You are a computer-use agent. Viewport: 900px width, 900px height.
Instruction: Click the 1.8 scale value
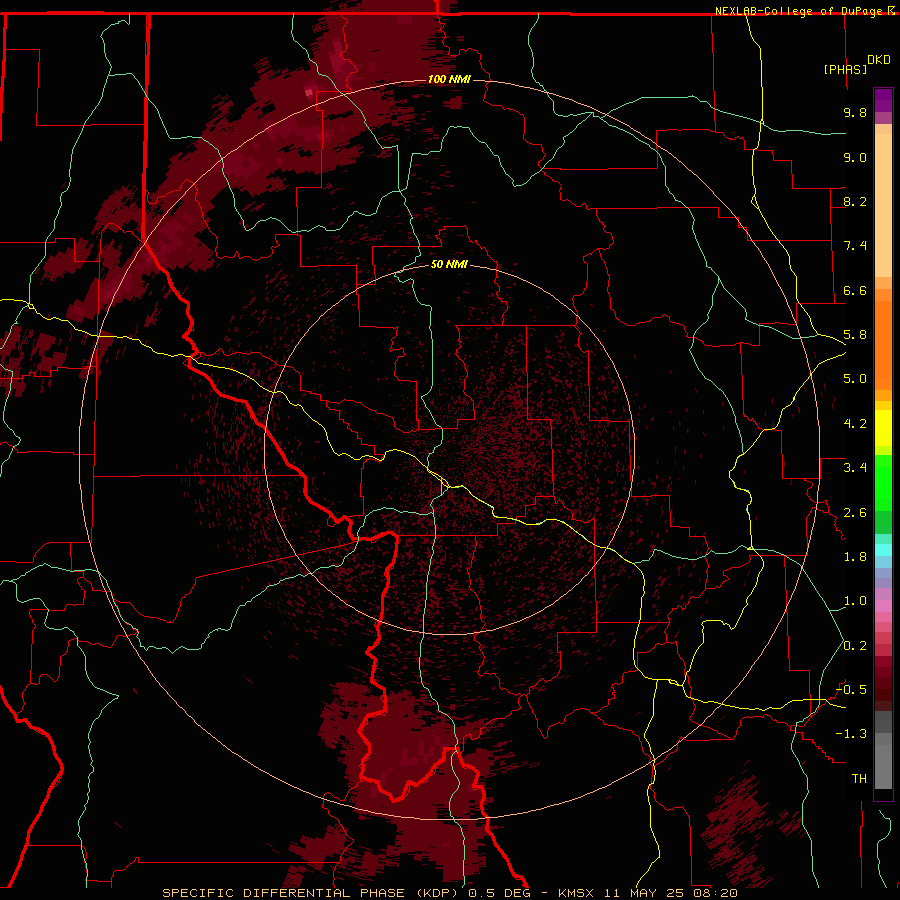click(855, 557)
